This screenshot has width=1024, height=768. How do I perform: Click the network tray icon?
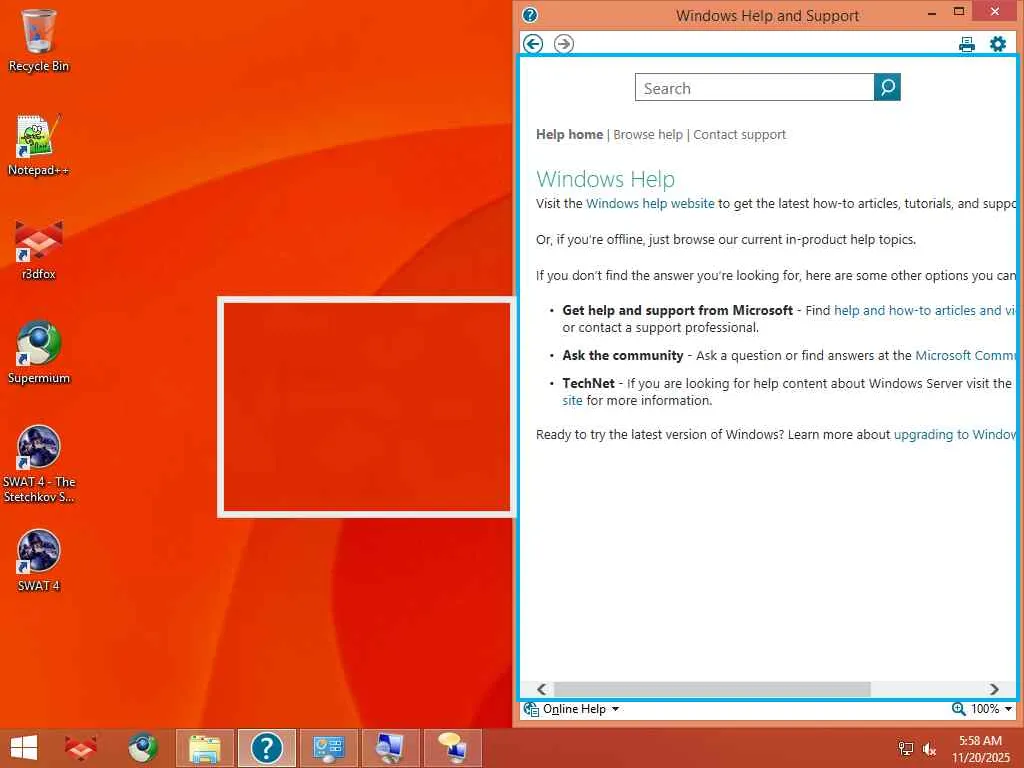pyautogui.click(x=905, y=748)
